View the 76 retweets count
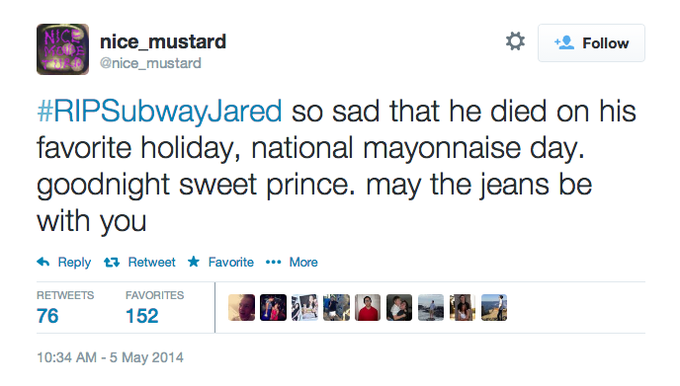Screen dimensions: 680x386 48,316
